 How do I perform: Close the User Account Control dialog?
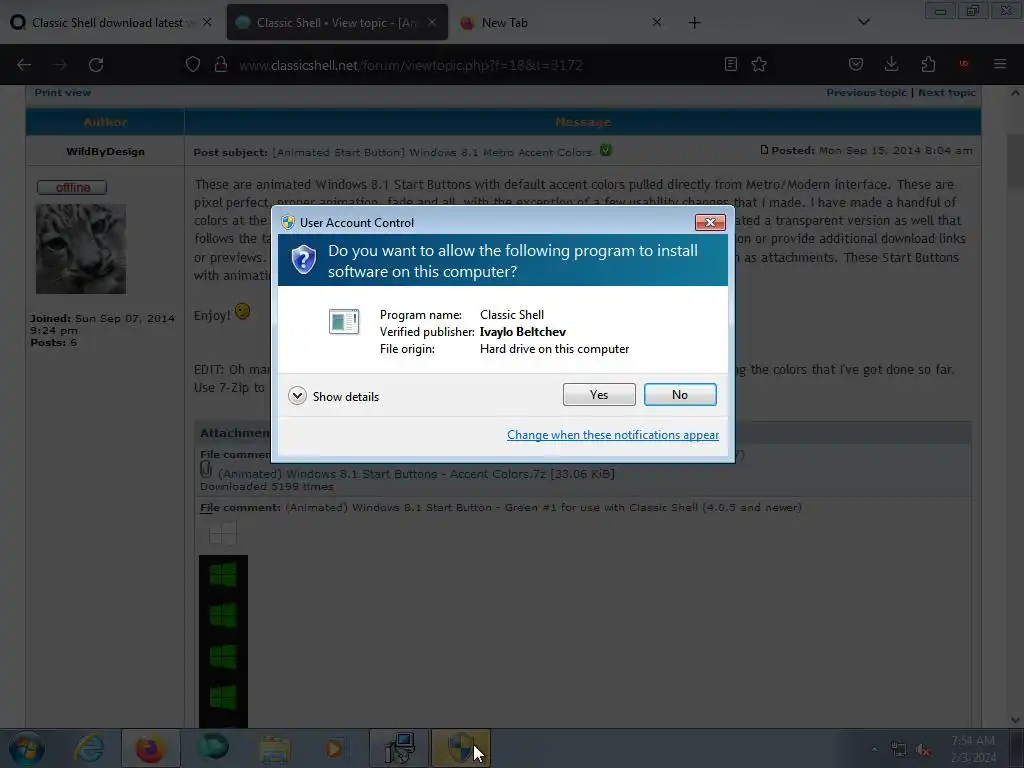[710, 223]
